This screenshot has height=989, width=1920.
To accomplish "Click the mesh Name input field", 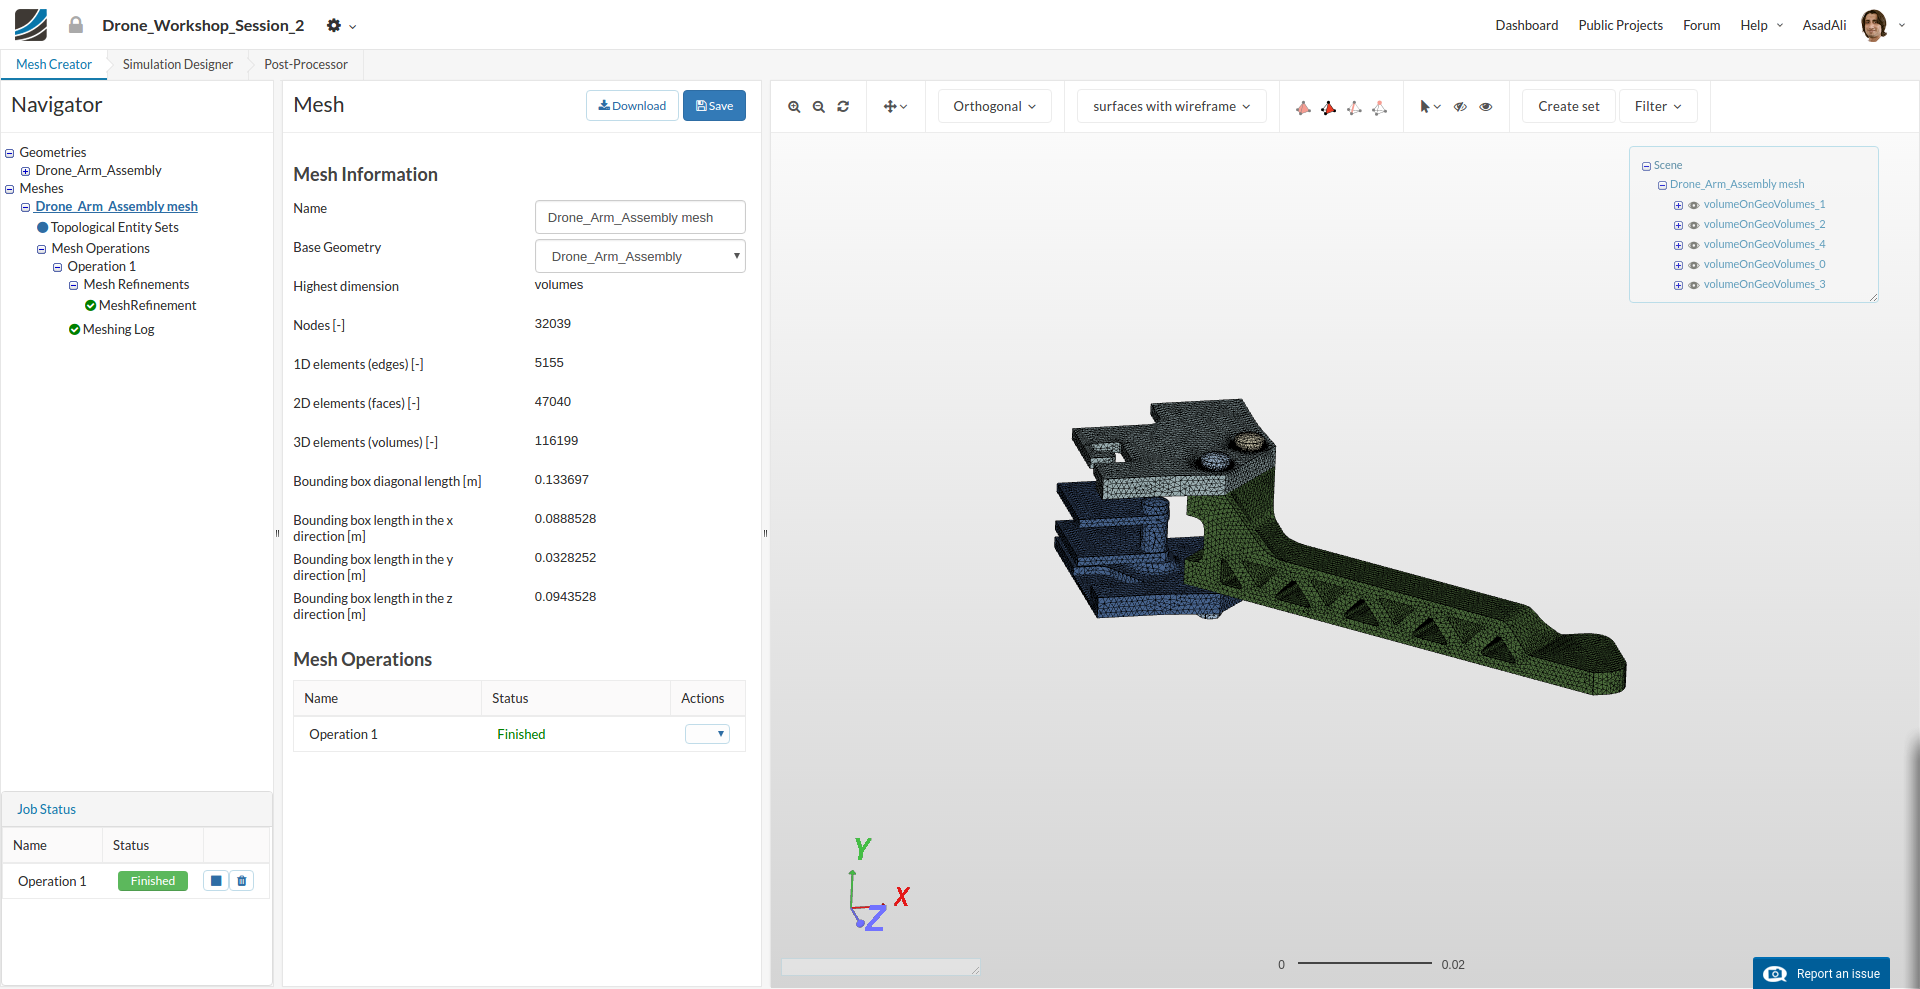I will coord(640,218).
